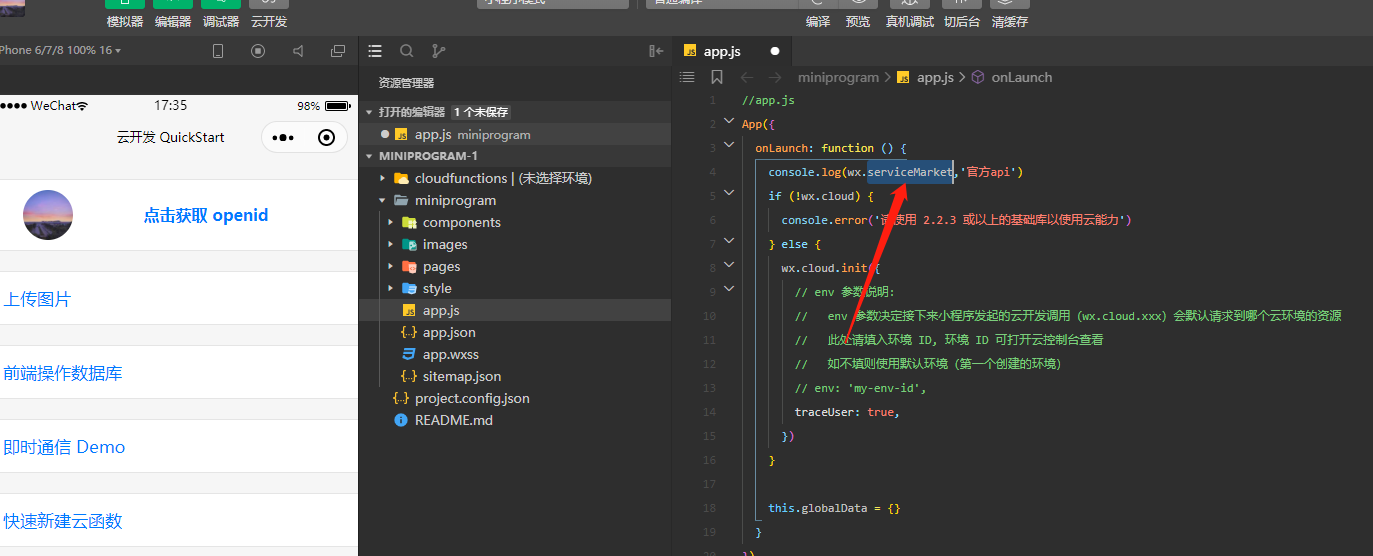1373x556 pixels.
Task: Open the iPhone 6/7/8 device dropdown
Action: (60, 50)
